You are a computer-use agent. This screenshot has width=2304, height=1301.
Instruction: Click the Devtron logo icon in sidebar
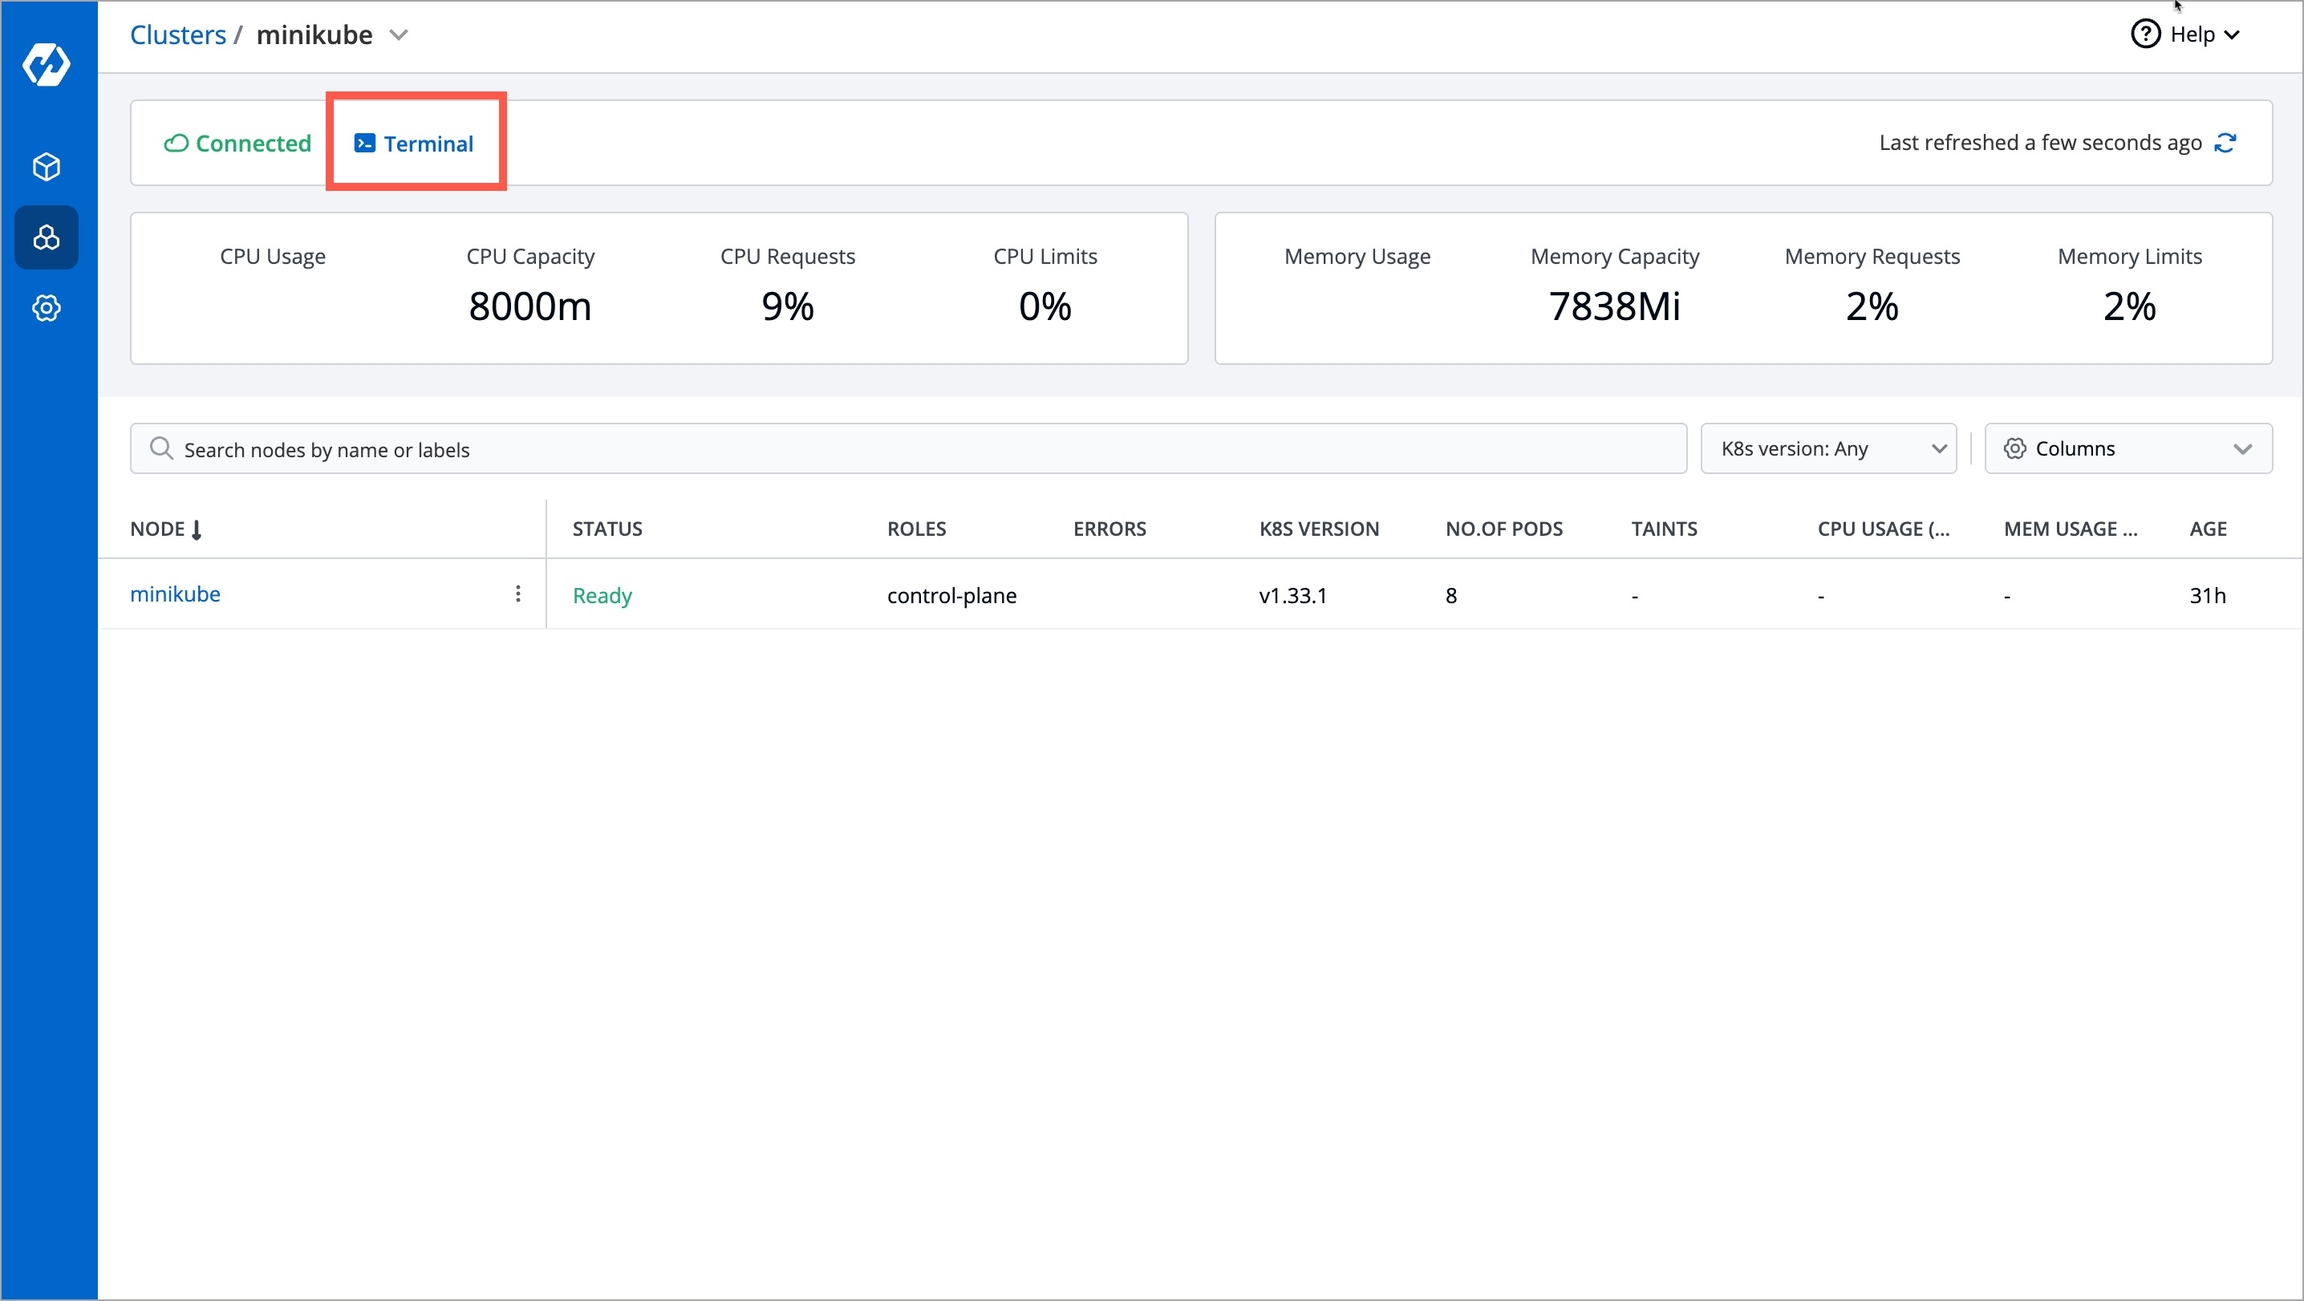tap(46, 65)
